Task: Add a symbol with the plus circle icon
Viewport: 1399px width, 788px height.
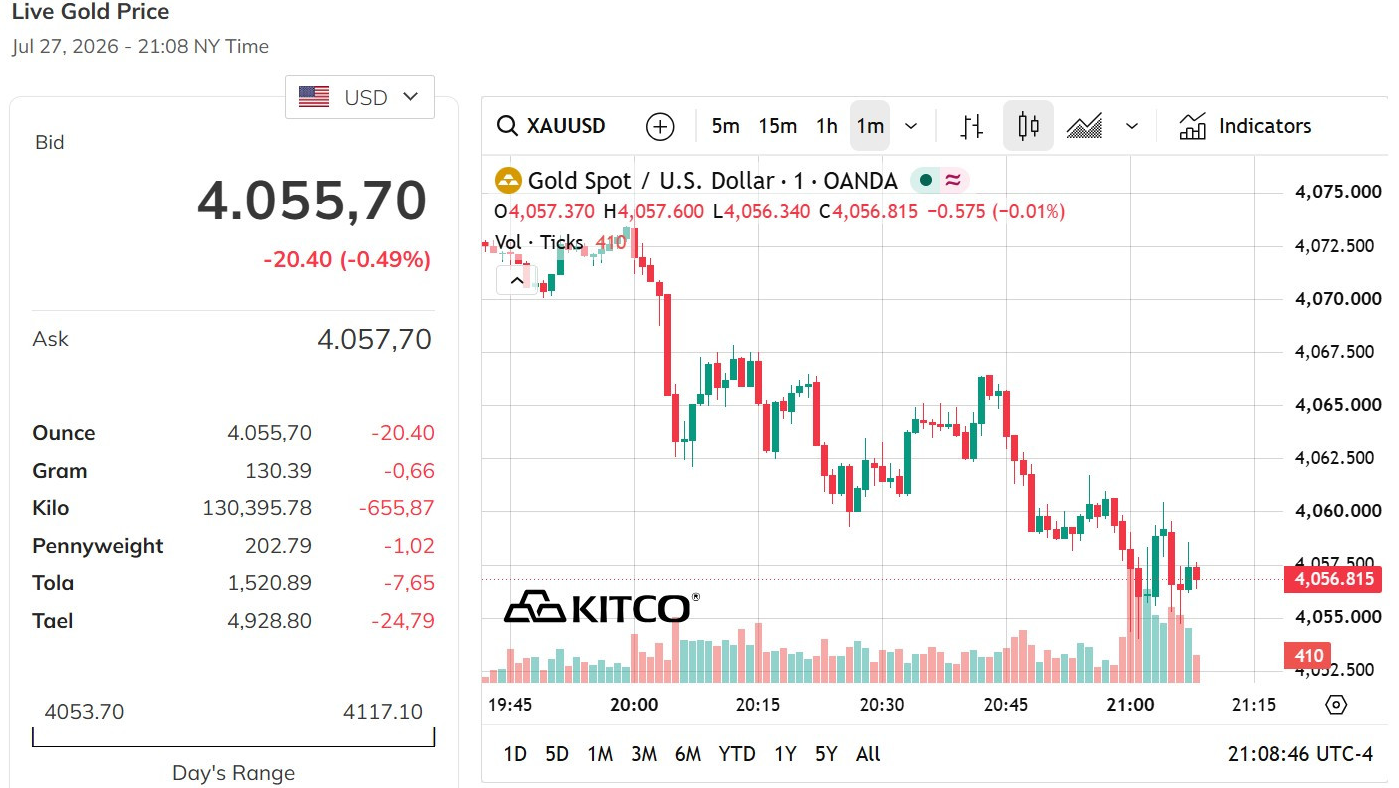Action: click(x=660, y=126)
